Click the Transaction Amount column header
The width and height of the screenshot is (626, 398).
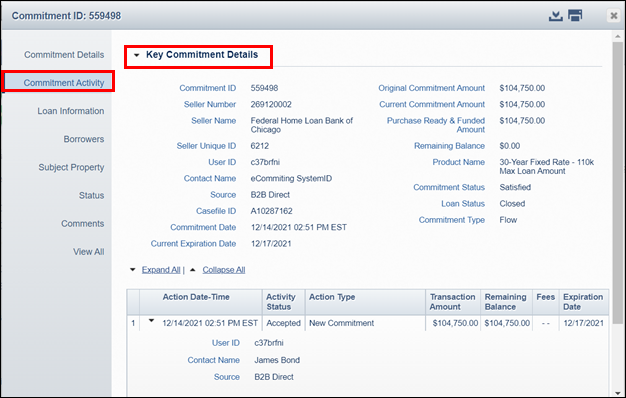pyautogui.click(x=453, y=302)
